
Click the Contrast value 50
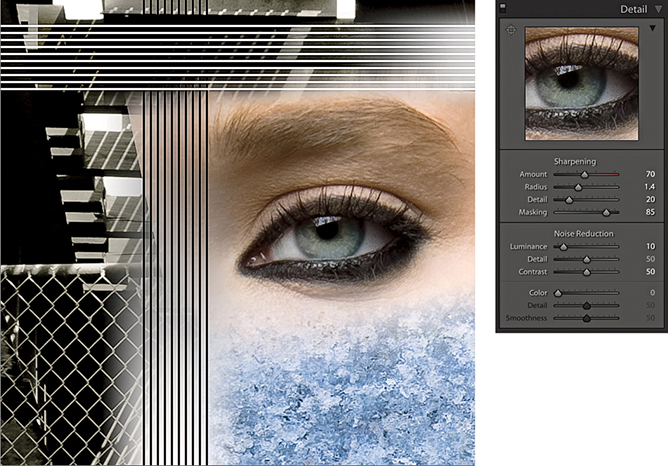(x=650, y=271)
